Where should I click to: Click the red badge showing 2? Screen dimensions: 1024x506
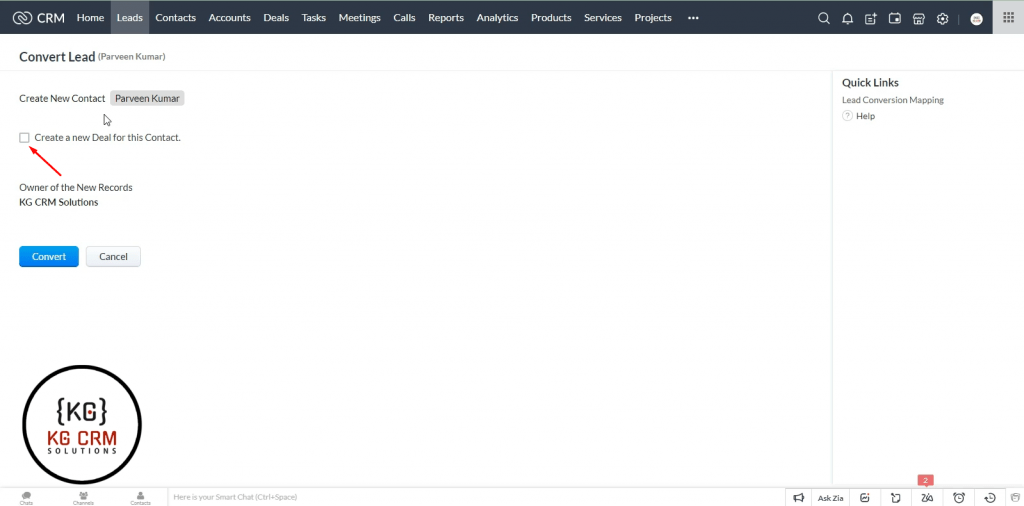tap(925, 481)
